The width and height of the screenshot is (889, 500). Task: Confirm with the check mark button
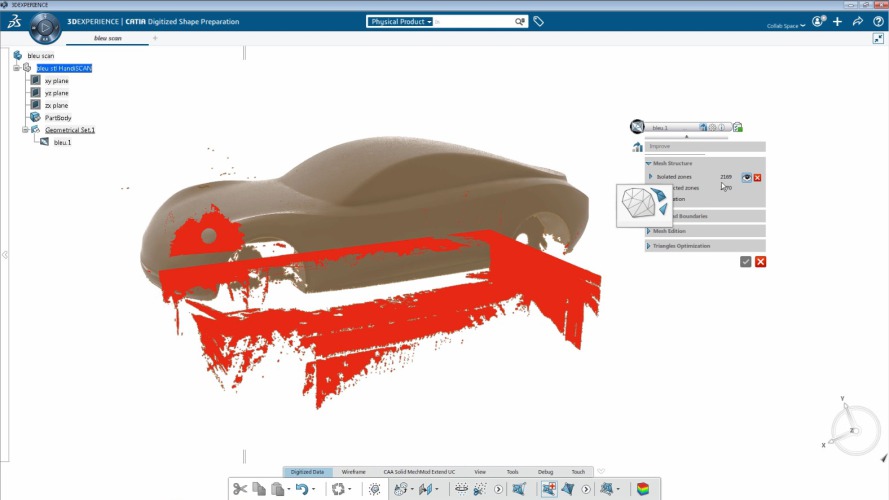745,261
